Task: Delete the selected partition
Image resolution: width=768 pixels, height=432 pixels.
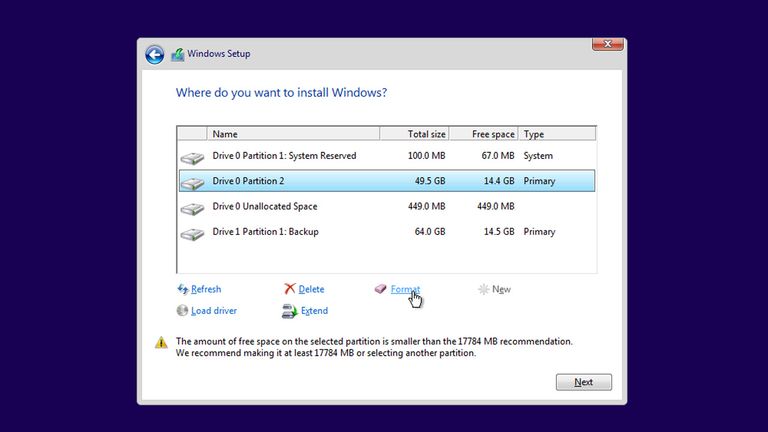Action: coord(311,289)
